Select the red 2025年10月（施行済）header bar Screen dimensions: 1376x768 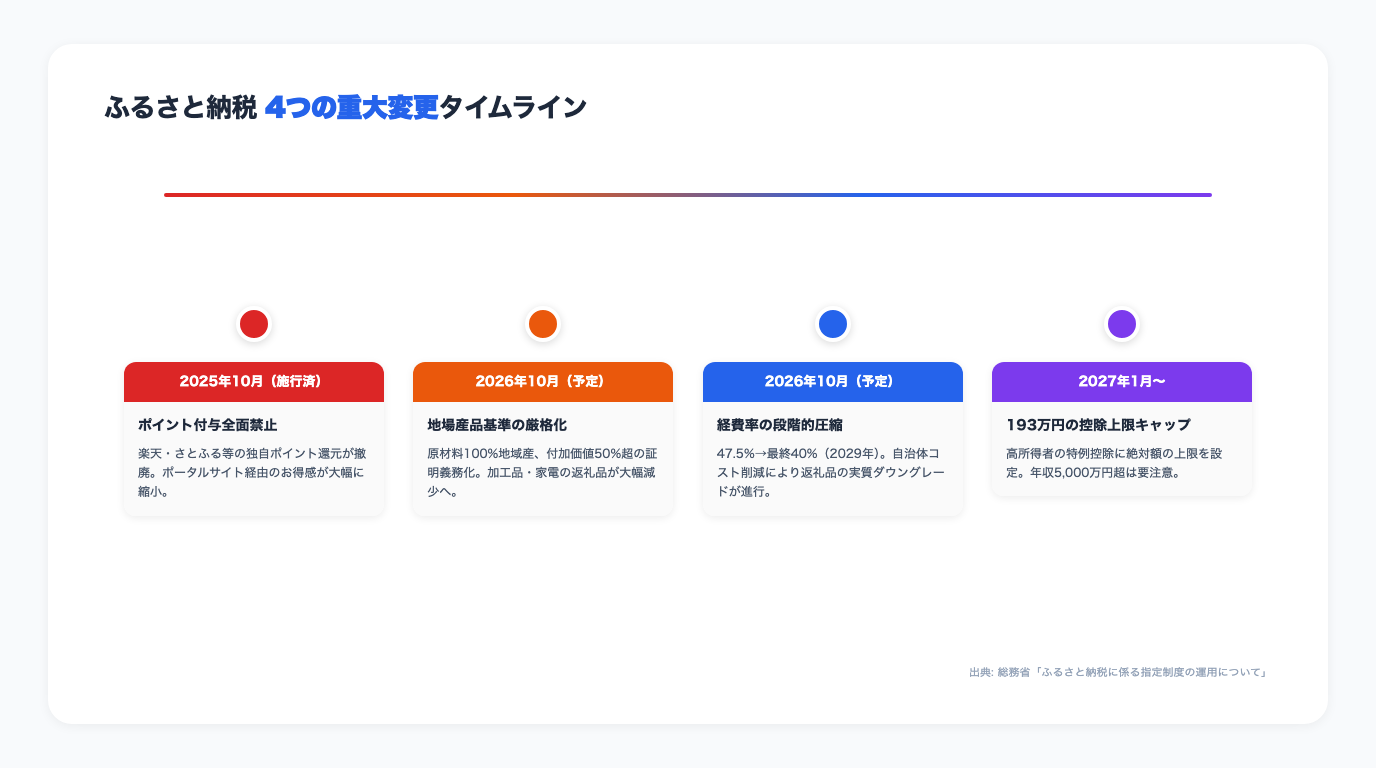254,381
